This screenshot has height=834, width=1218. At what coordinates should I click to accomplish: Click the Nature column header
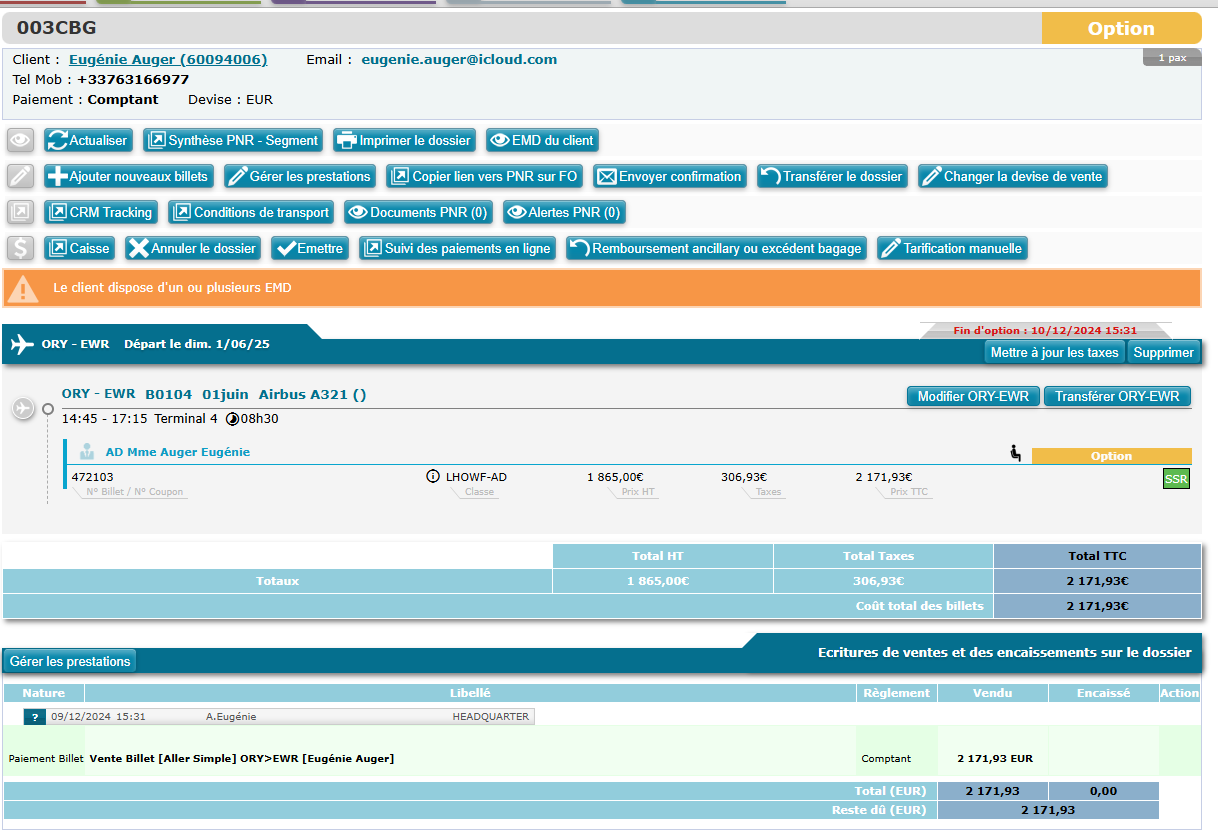tap(44, 693)
